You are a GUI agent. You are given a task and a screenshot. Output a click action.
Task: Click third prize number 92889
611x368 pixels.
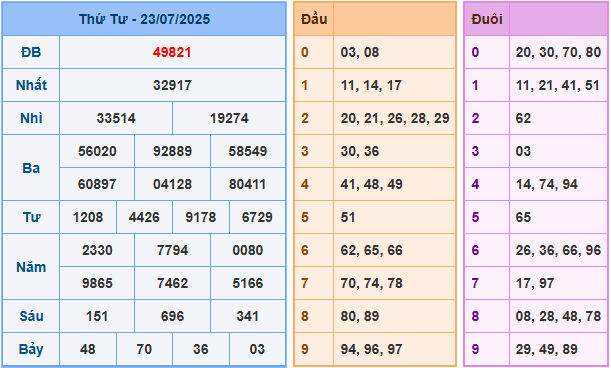tap(172, 151)
